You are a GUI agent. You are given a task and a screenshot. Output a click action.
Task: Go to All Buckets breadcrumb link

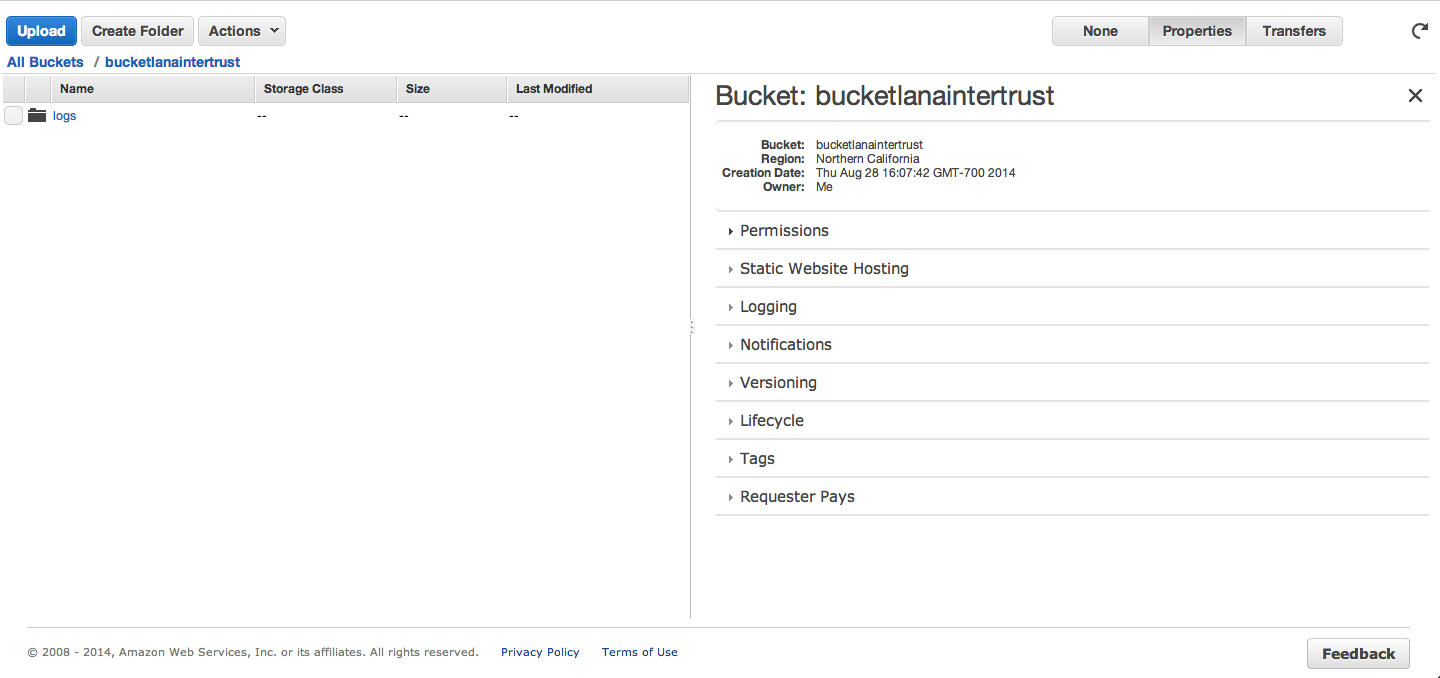tap(45, 62)
